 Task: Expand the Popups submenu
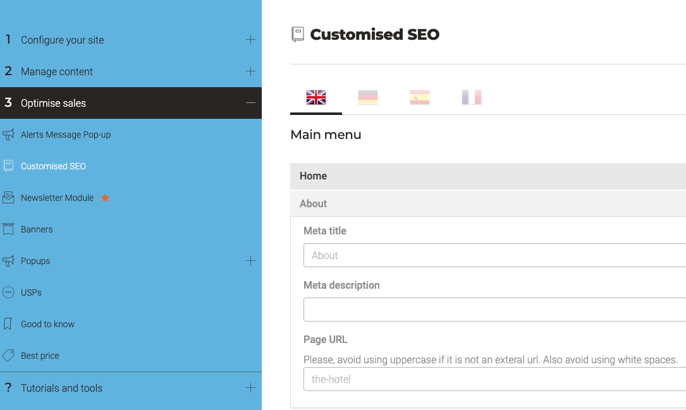(250, 261)
